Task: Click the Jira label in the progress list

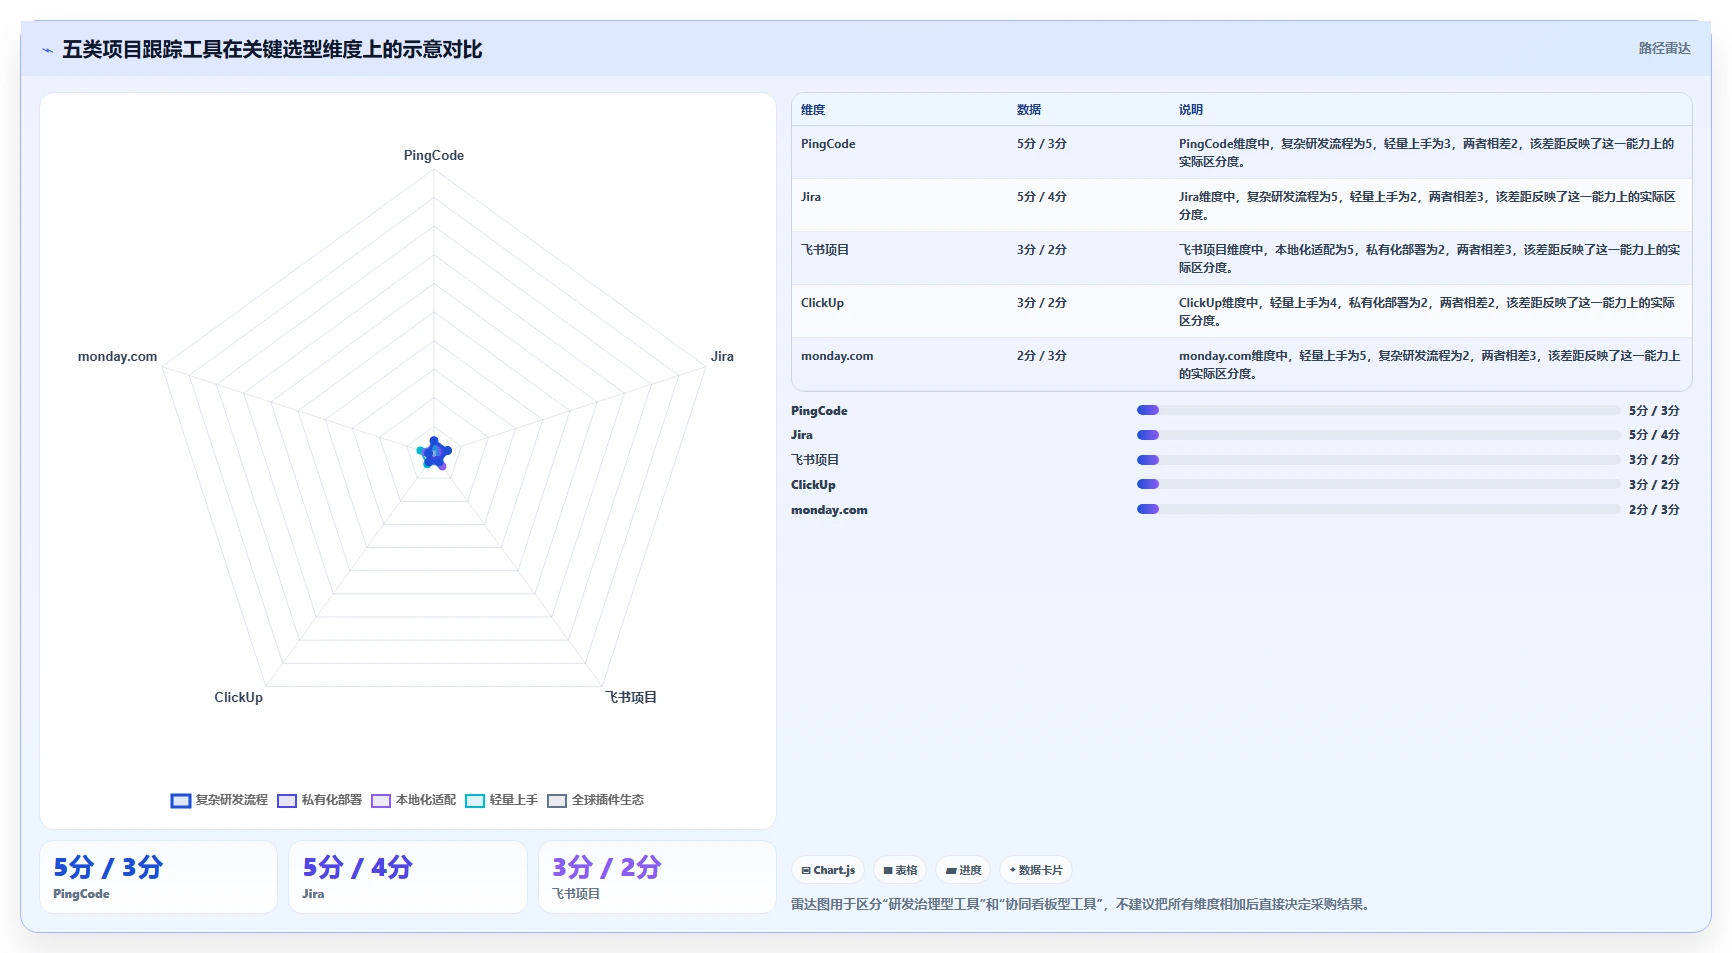Action: tap(802, 435)
